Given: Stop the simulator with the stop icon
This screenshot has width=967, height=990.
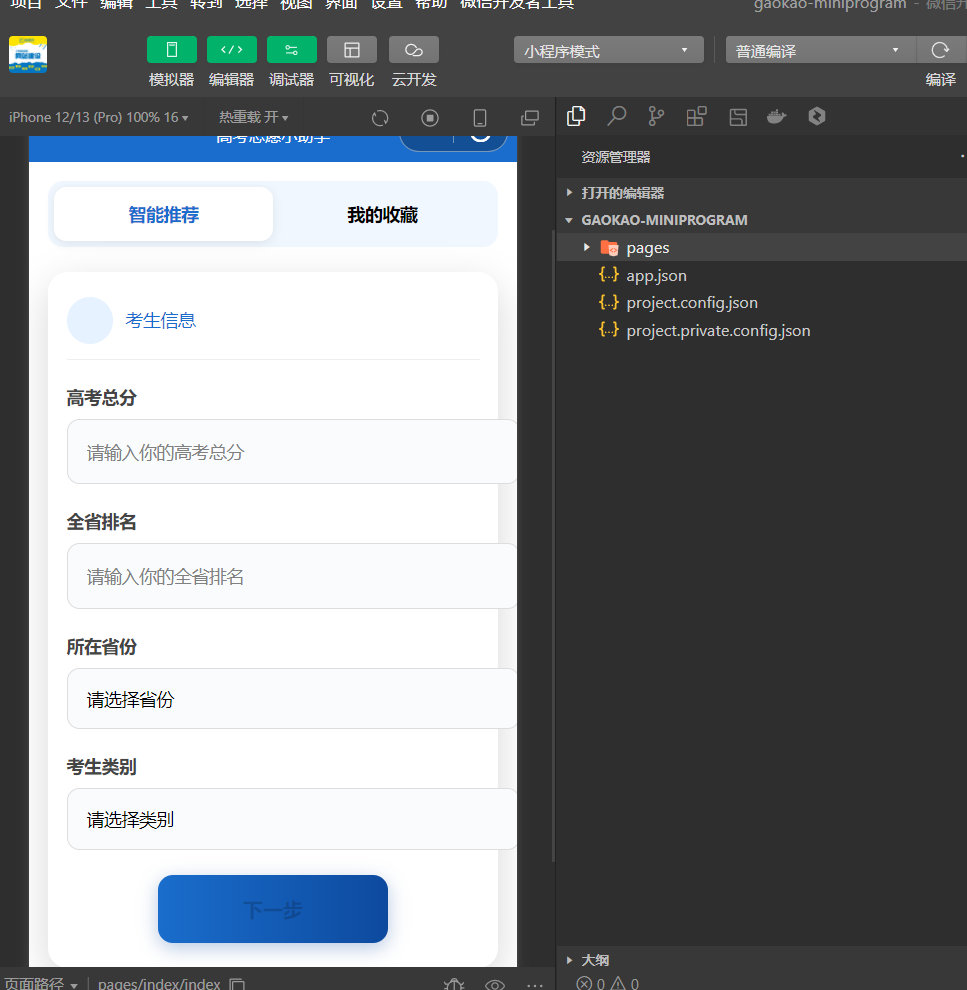Looking at the screenshot, I should pos(430,118).
